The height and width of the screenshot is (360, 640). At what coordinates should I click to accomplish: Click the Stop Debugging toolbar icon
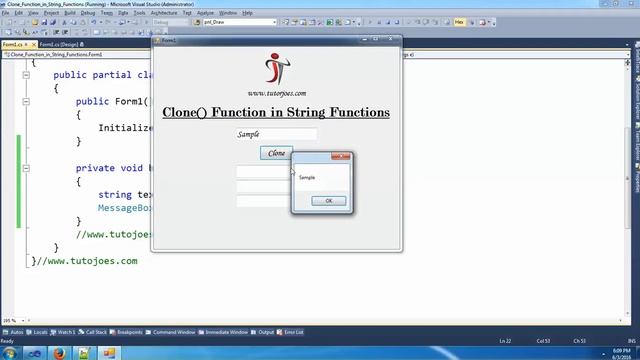click(388, 22)
